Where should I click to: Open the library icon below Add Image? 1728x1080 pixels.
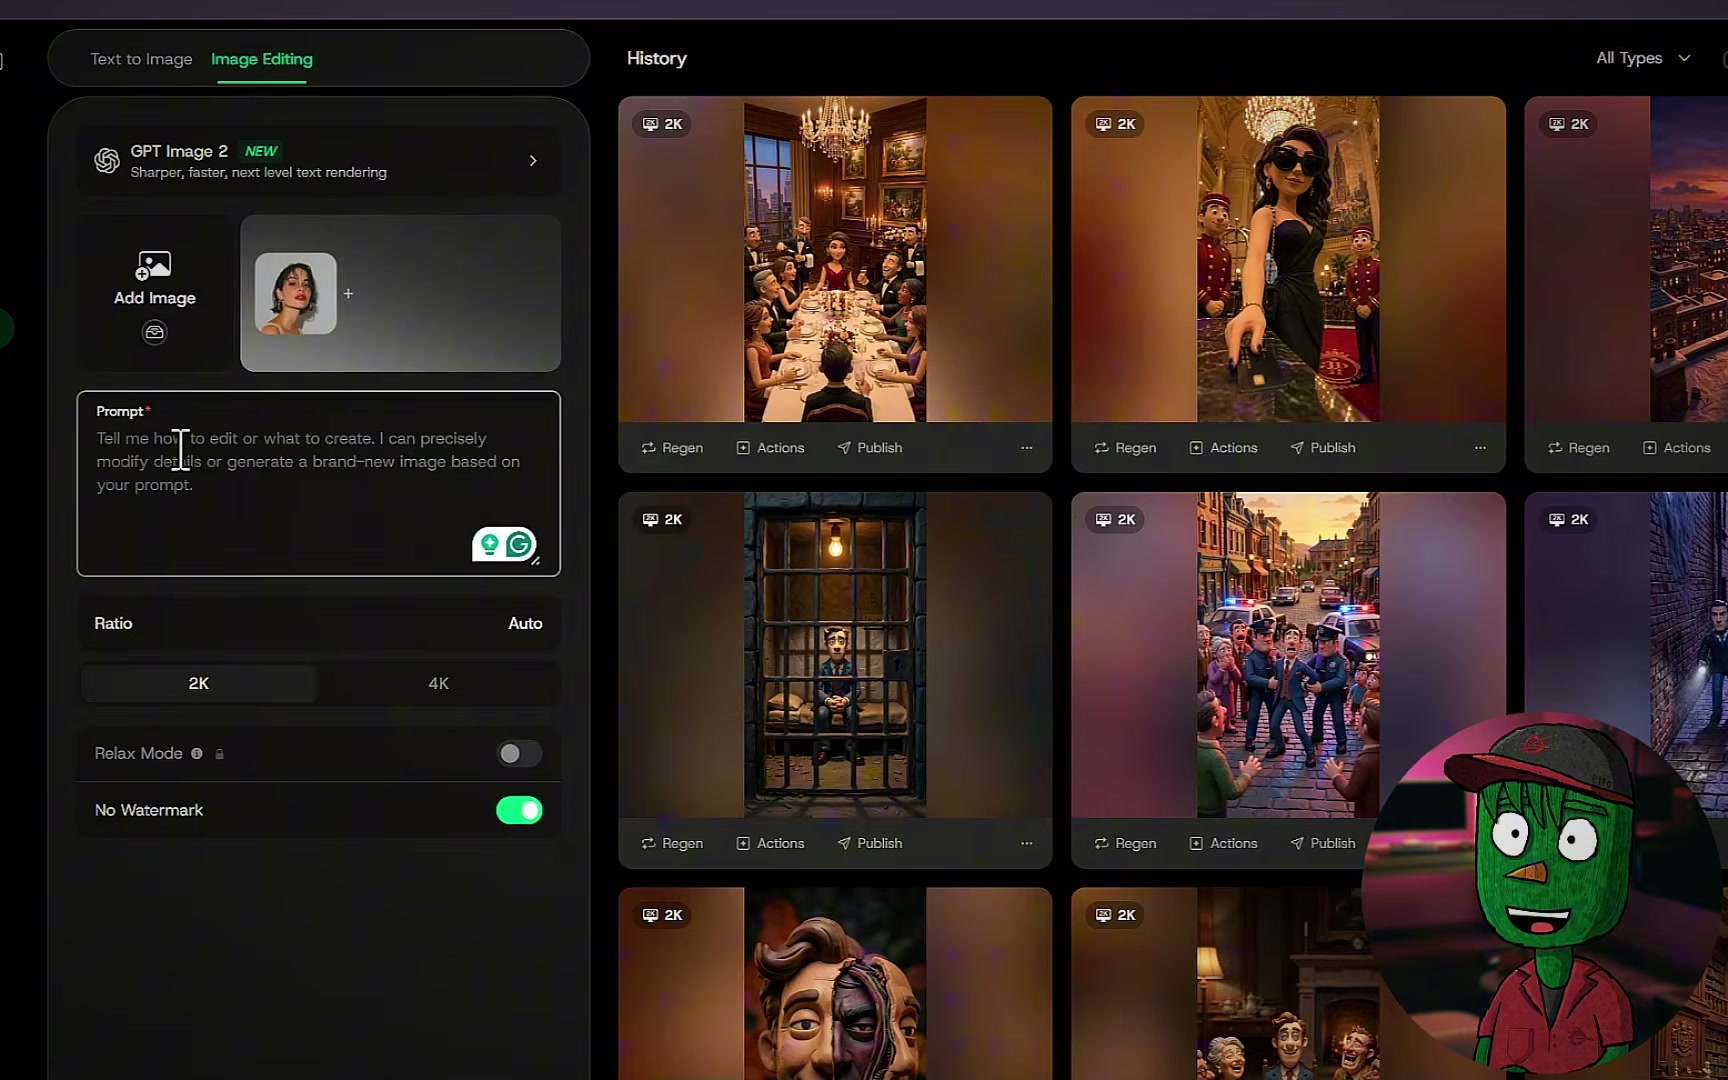pyautogui.click(x=154, y=332)
